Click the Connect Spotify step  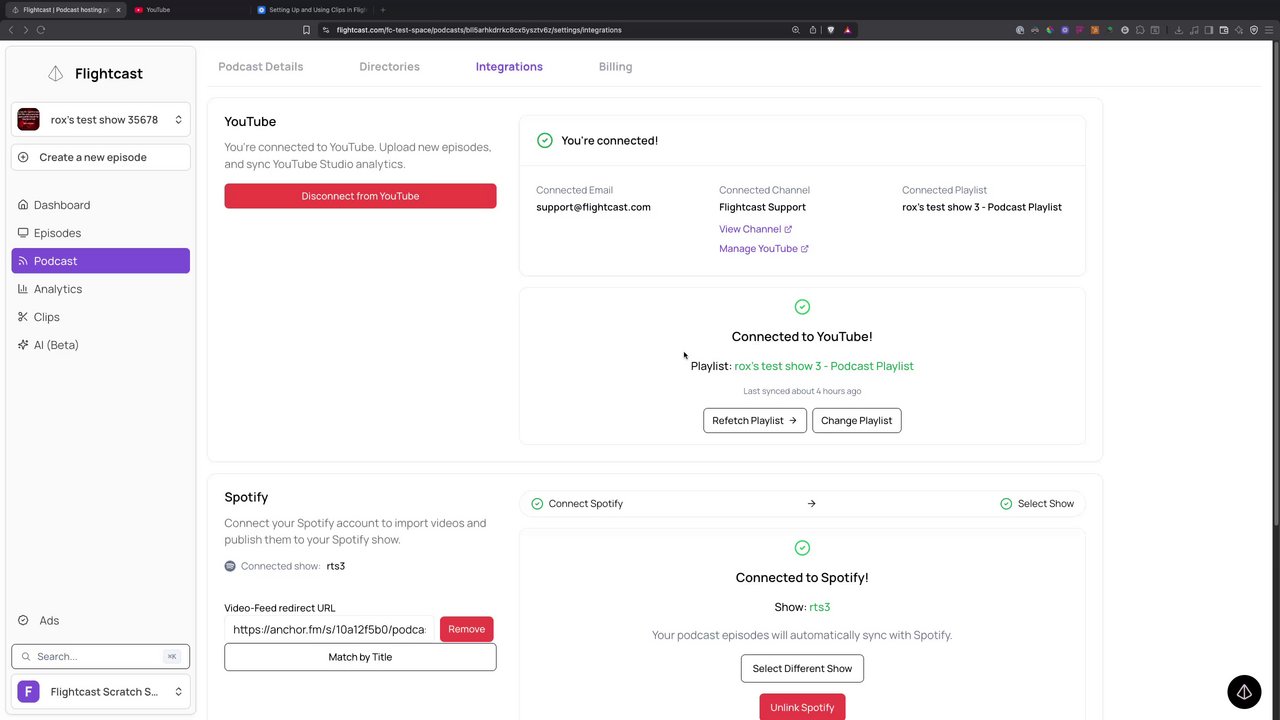point(577,504)
